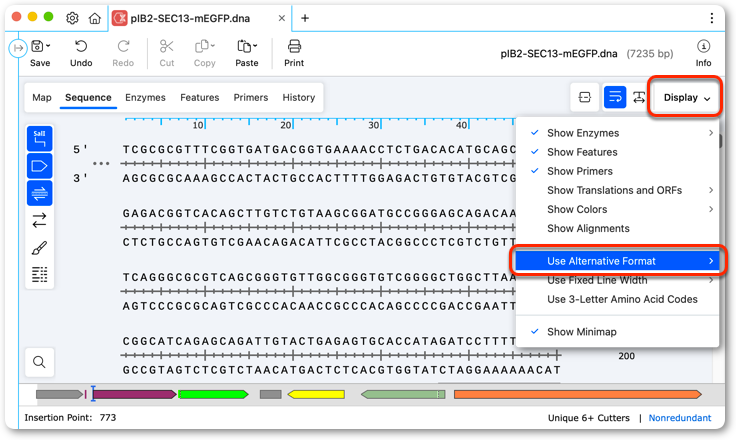Click the flip strands arrows icon
738x440 pixels.
tap(40, 220)
